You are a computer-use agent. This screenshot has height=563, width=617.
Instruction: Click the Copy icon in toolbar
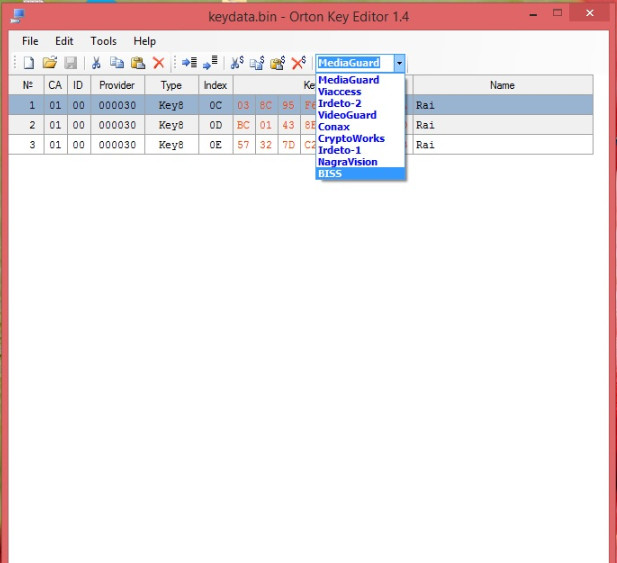pos(117,63)
